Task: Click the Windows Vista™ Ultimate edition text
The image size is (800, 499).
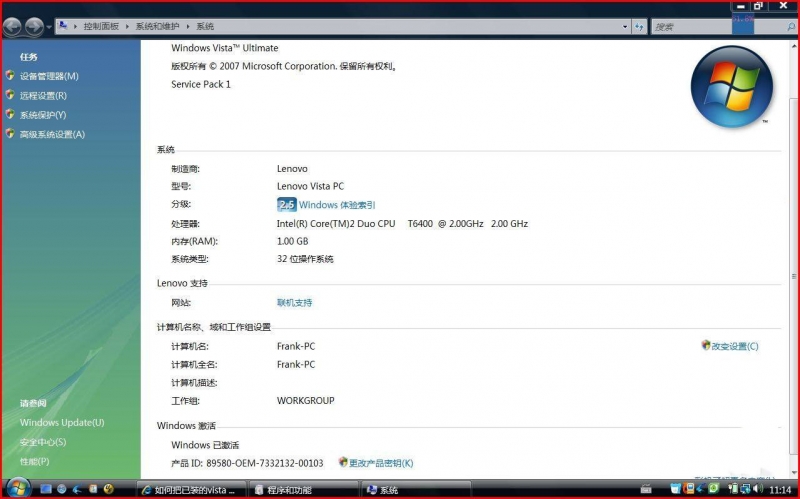Action: click(x=225, y=48)
